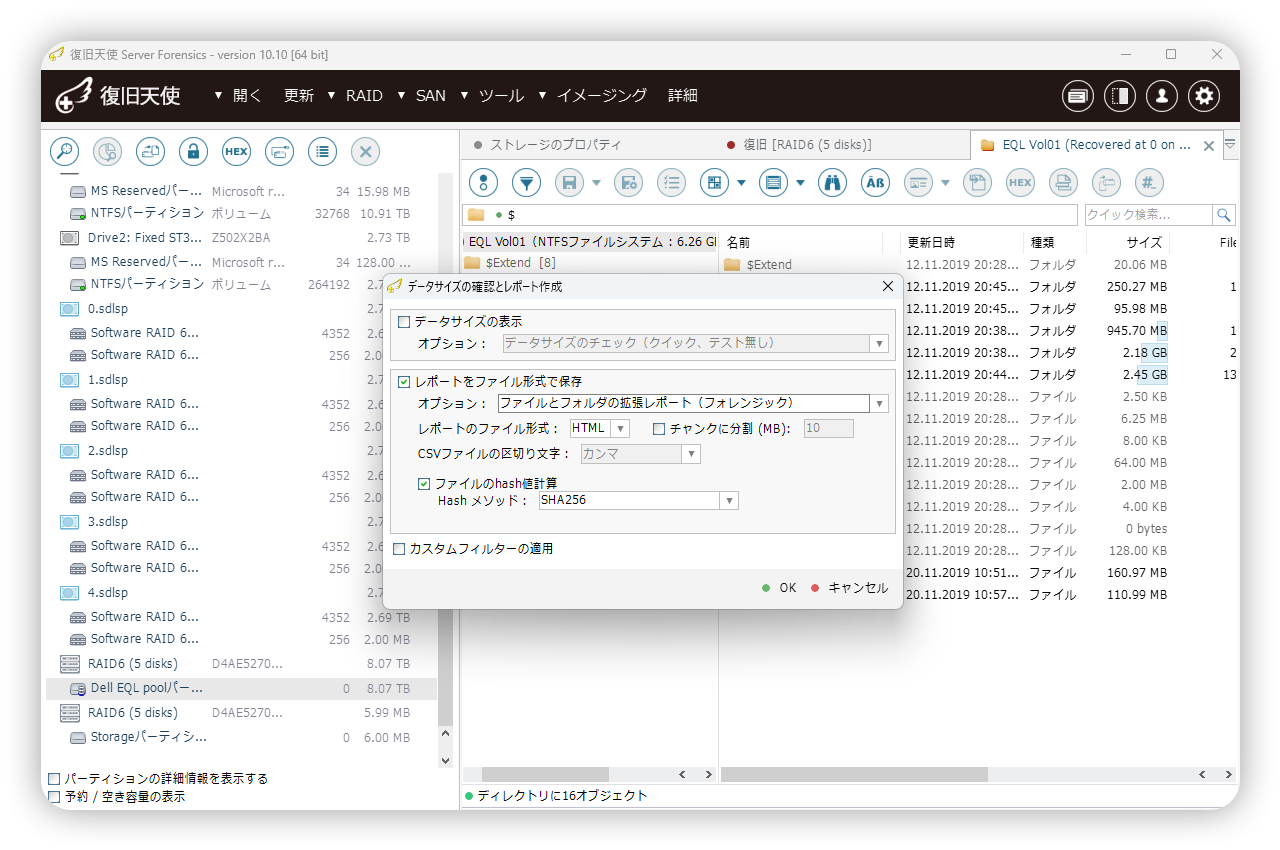Image resolution: width=1280 pixels, height=850 pixels.
Task: Open settings gear icon in header
Action: point(1204,96)
